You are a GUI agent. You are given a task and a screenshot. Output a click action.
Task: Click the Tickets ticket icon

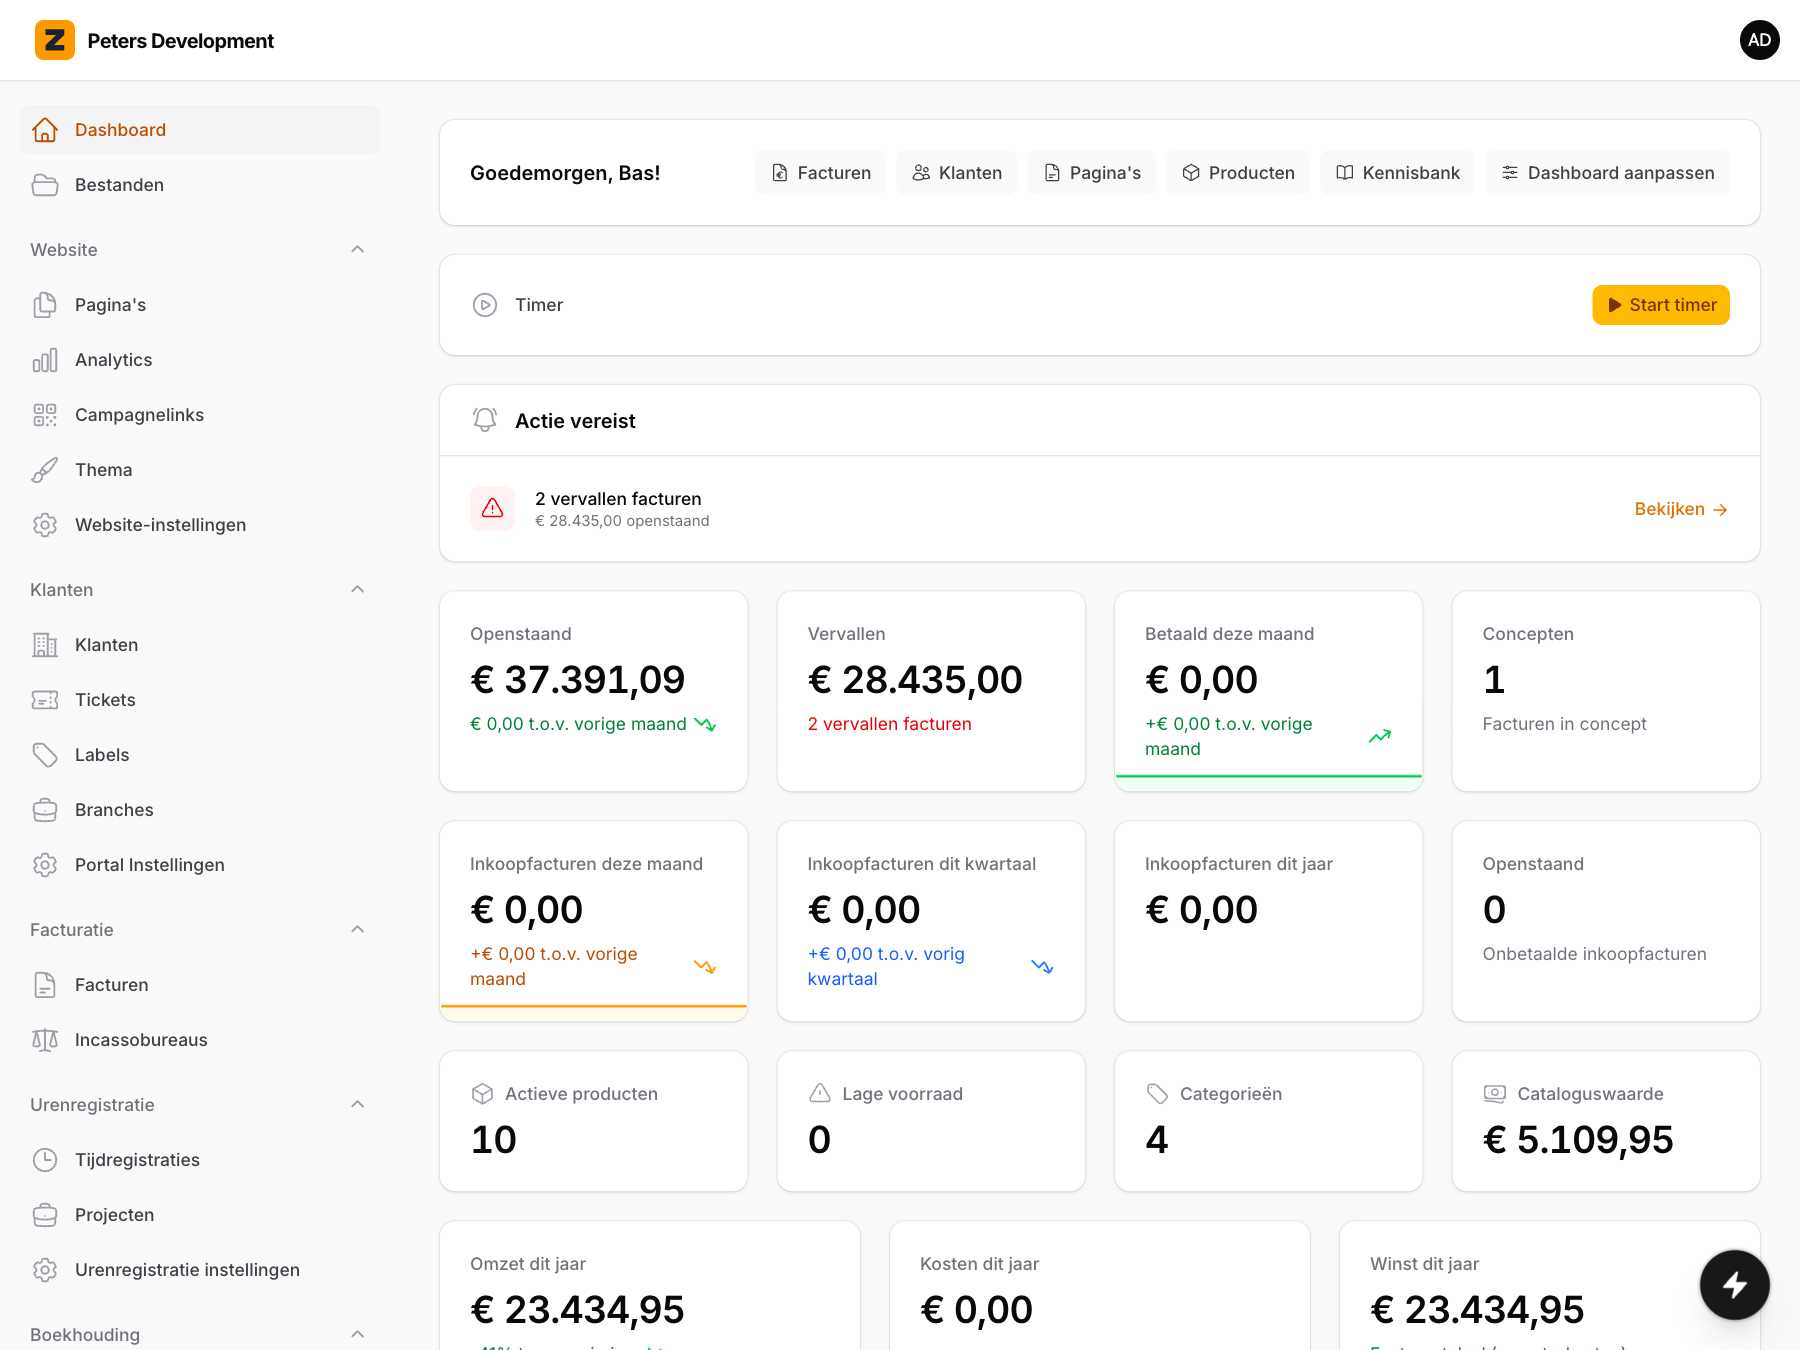click(x=45, y=700)
